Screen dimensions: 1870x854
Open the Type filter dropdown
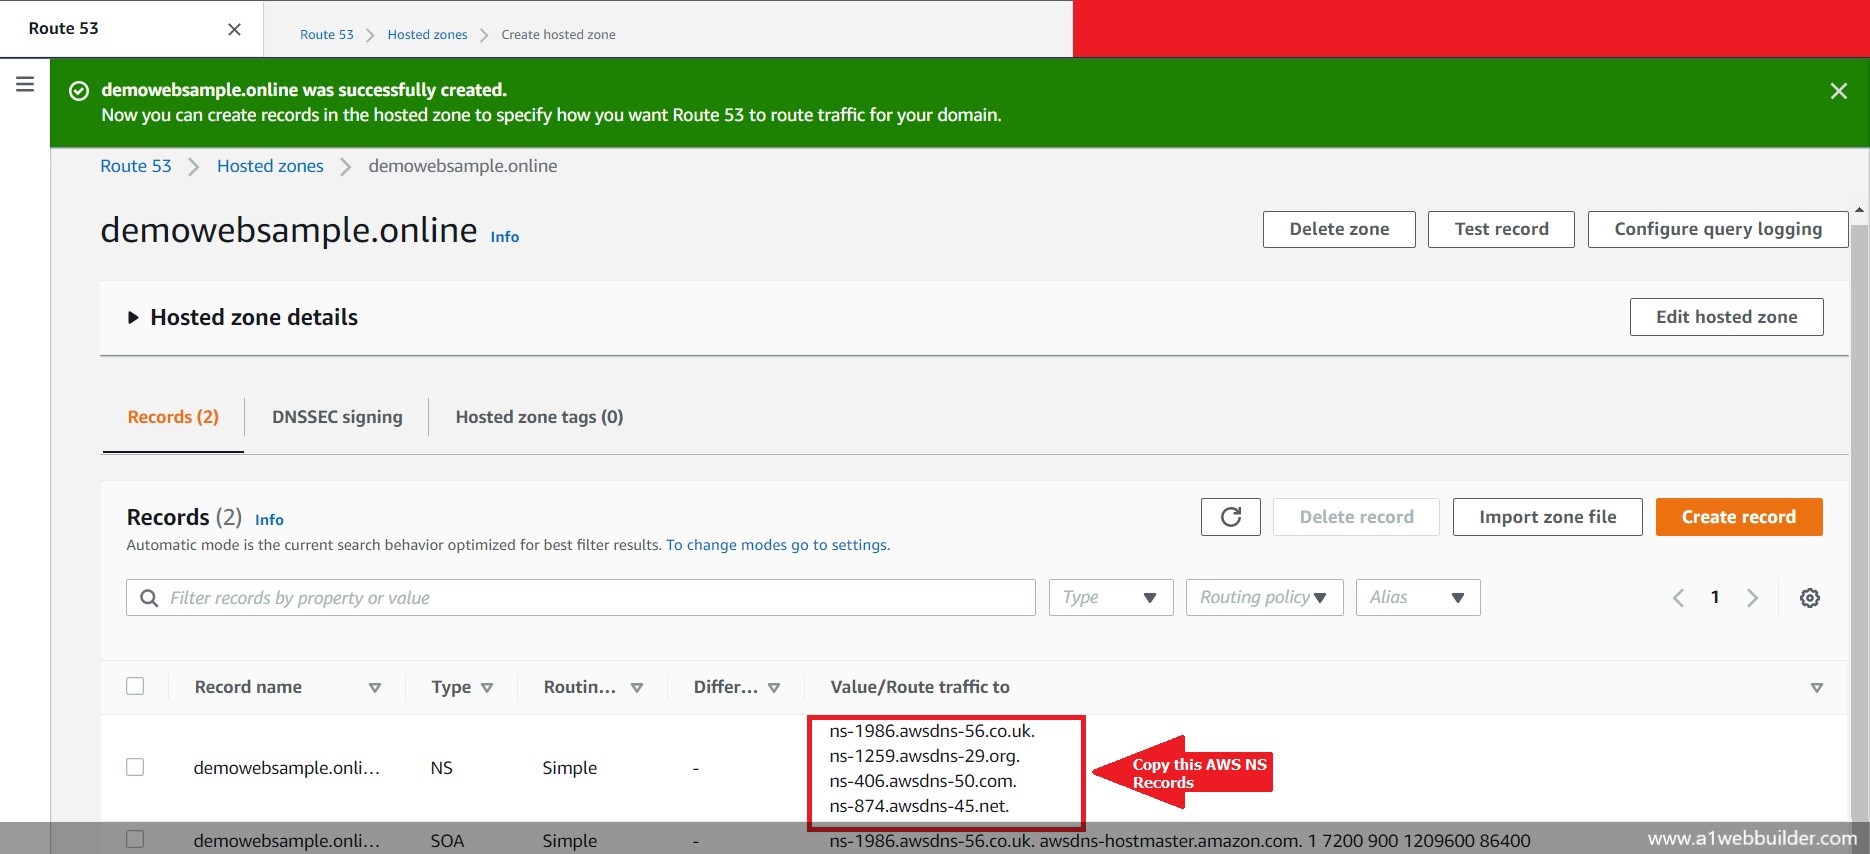tap(1110, 598)
